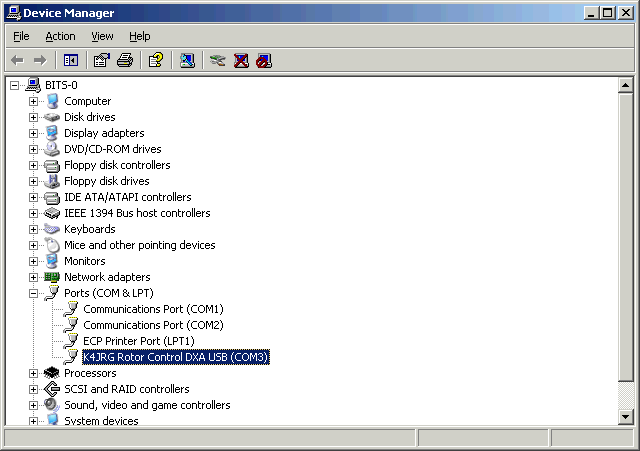This screenshot has height=451, width=640.
Task: Select the Keyboards label
Action: coord(90,229)
